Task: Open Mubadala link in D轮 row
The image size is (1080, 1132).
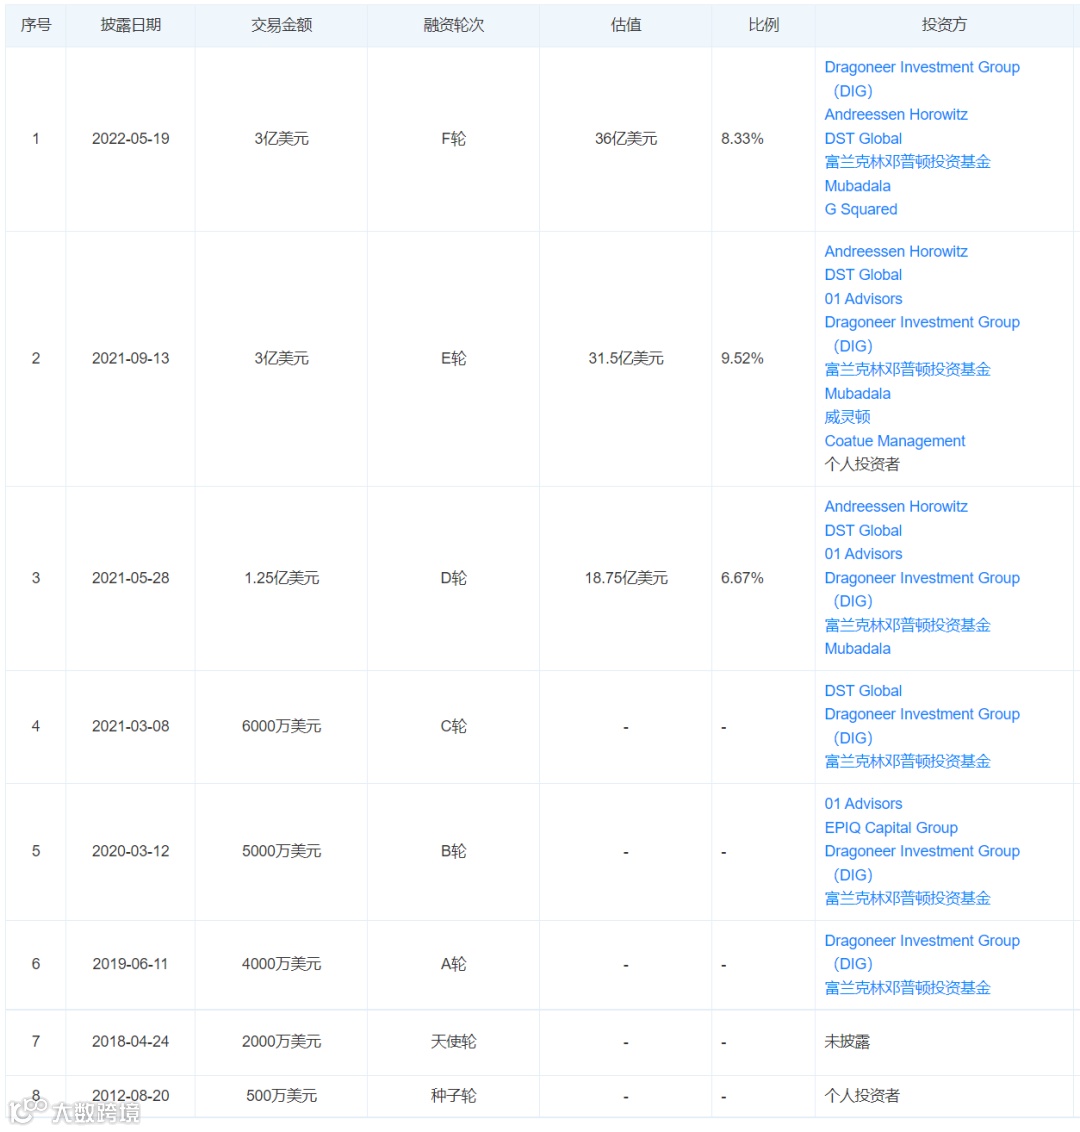Action: pyautogui.click(x=858, y=648)
